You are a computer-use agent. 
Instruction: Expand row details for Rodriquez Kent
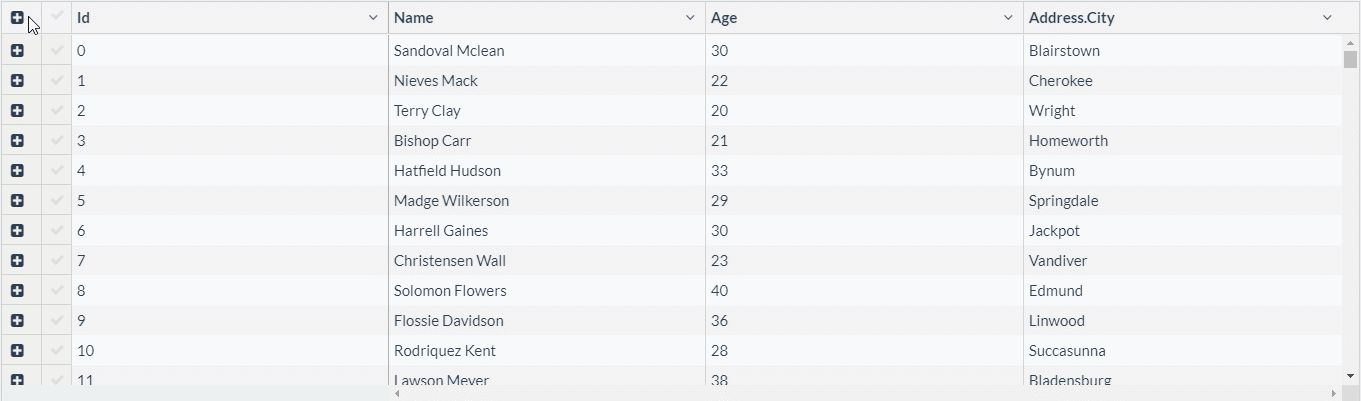pyautogui.click(x=17, y=351)
